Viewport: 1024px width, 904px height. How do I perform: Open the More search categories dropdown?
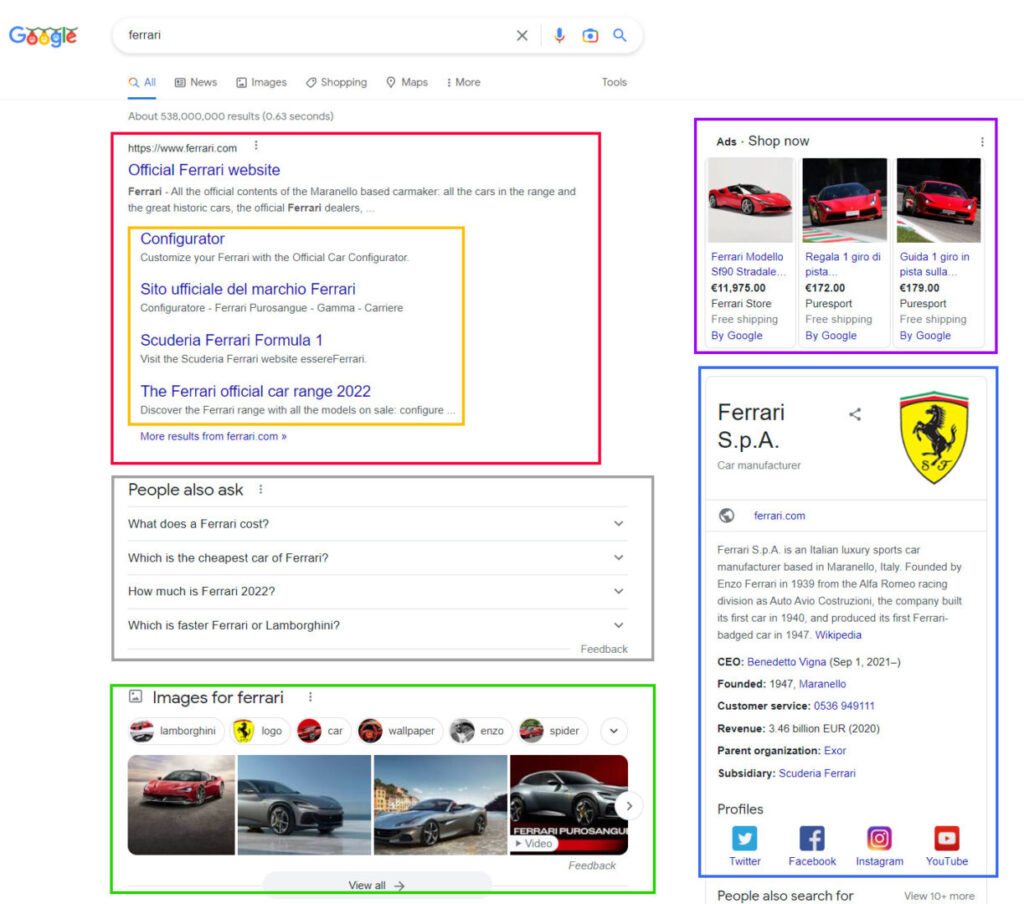[463, 82]
